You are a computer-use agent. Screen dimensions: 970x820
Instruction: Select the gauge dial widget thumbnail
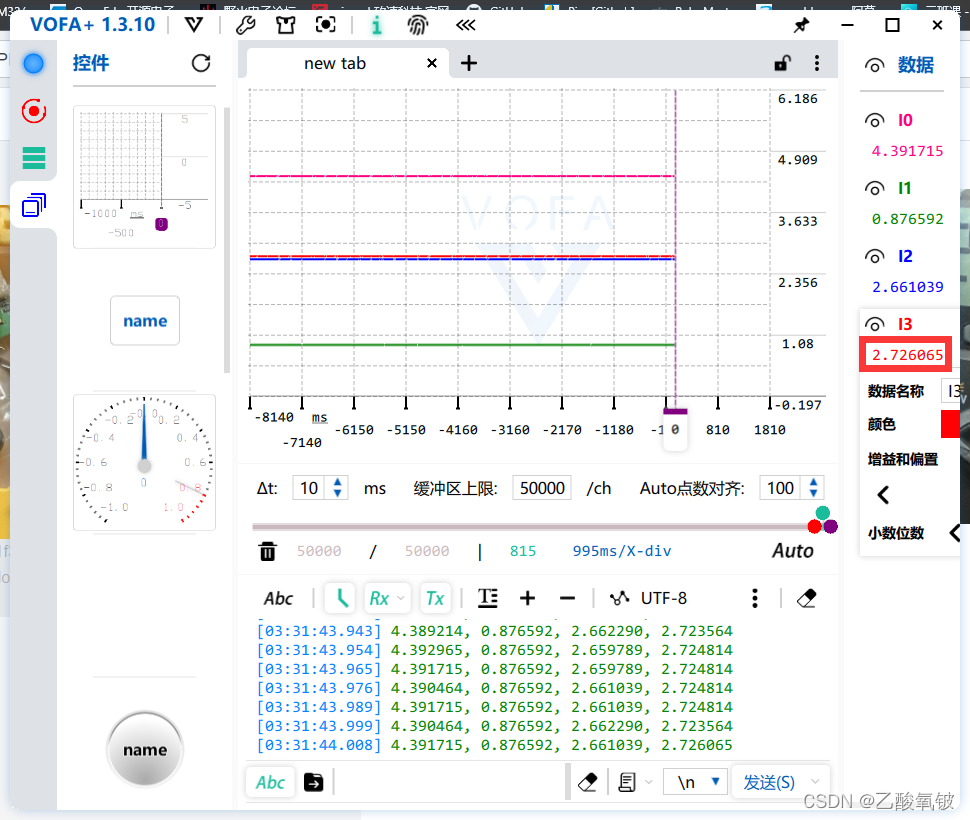144,463
